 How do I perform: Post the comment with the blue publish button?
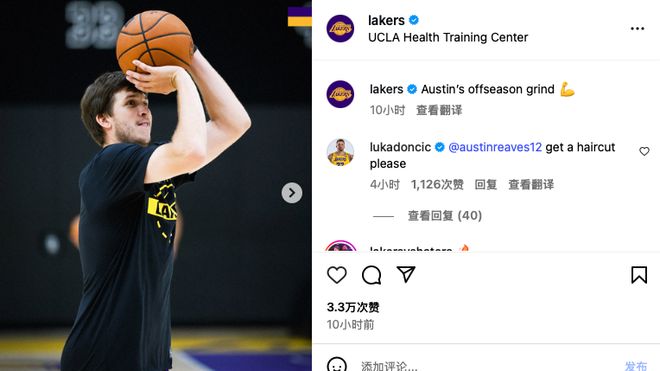[636, 366]
